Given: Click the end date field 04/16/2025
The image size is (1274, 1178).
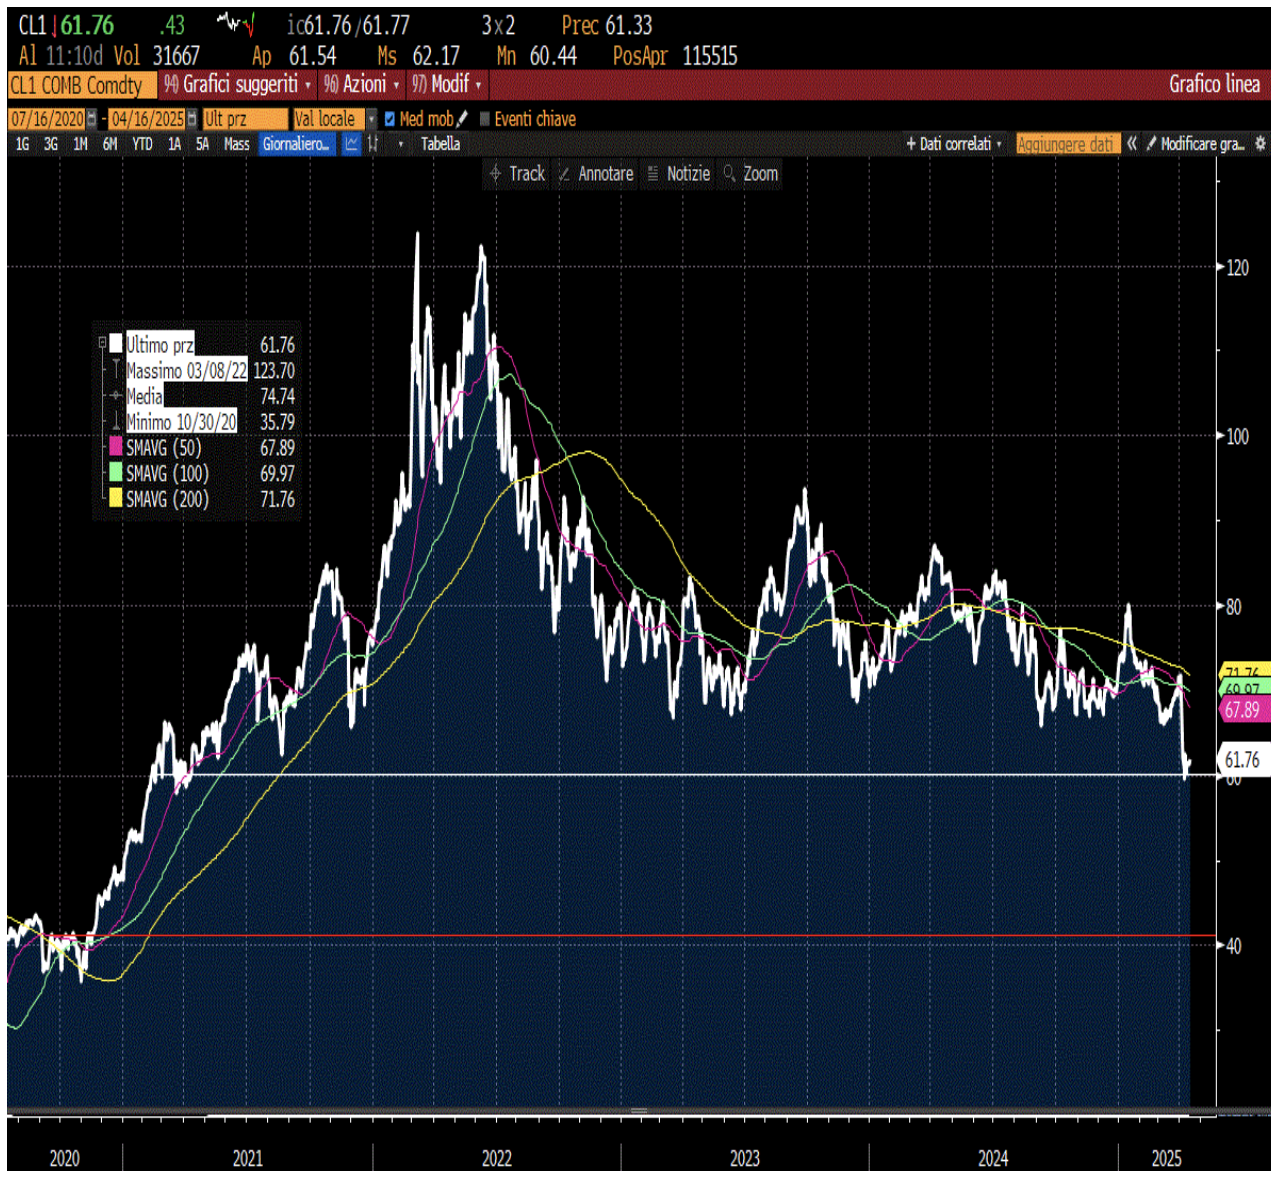Looking at the screenshot, I should pyautogui.click(x=147, y=119).
